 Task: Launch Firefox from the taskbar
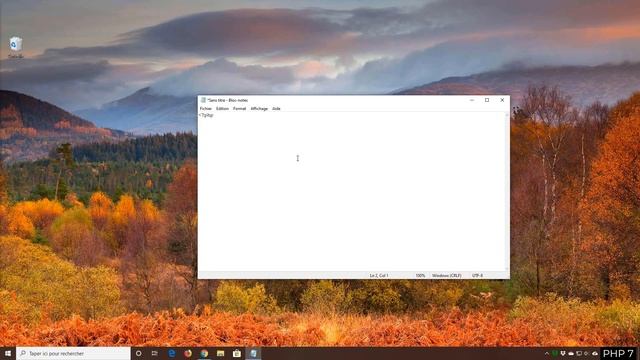click(x=188, y=353)
